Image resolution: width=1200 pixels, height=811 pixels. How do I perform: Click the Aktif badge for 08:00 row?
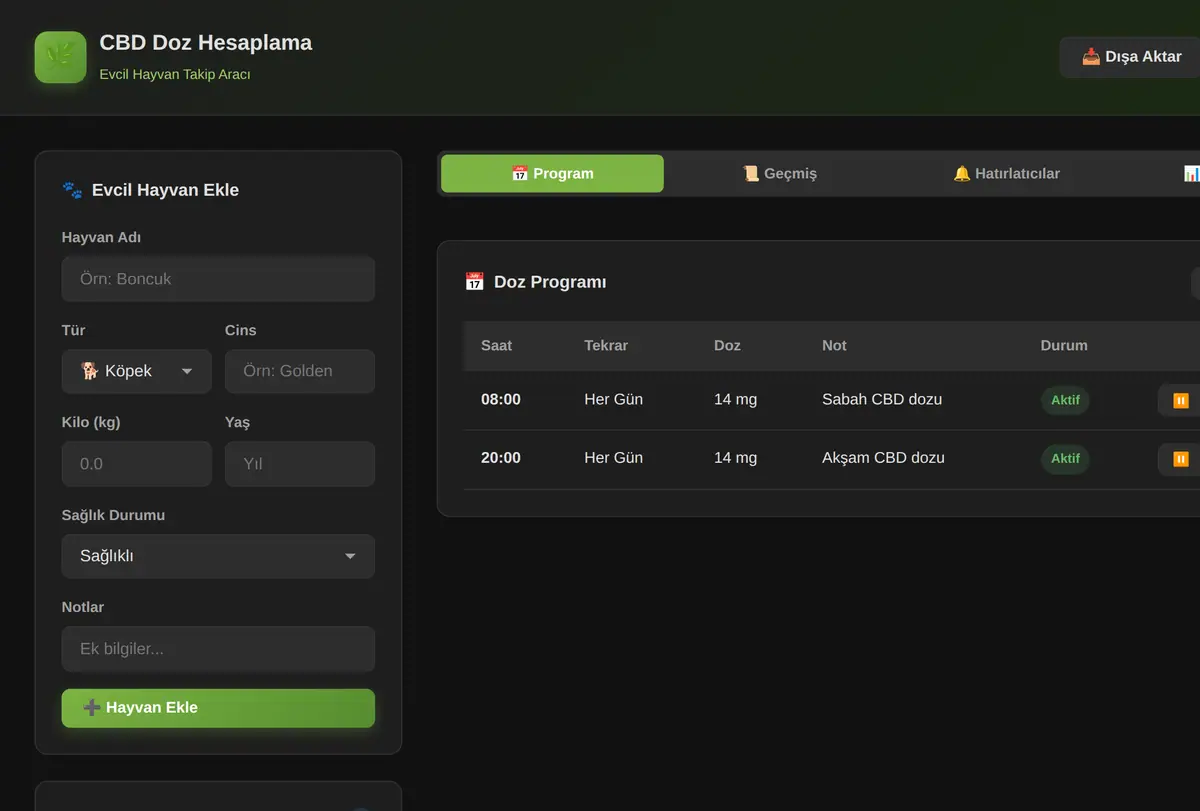(1065, 400)
